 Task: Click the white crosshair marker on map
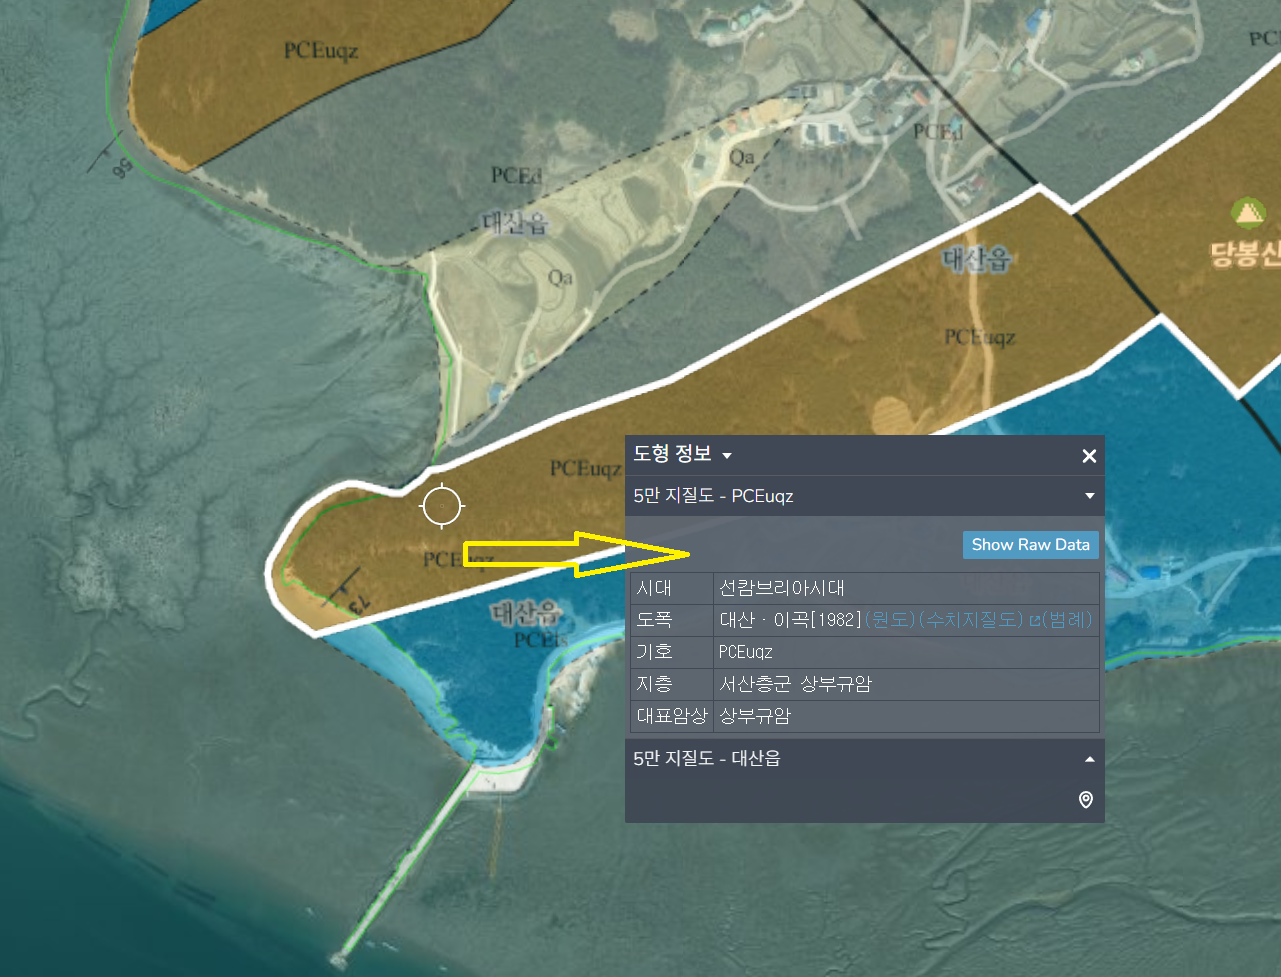441,506
